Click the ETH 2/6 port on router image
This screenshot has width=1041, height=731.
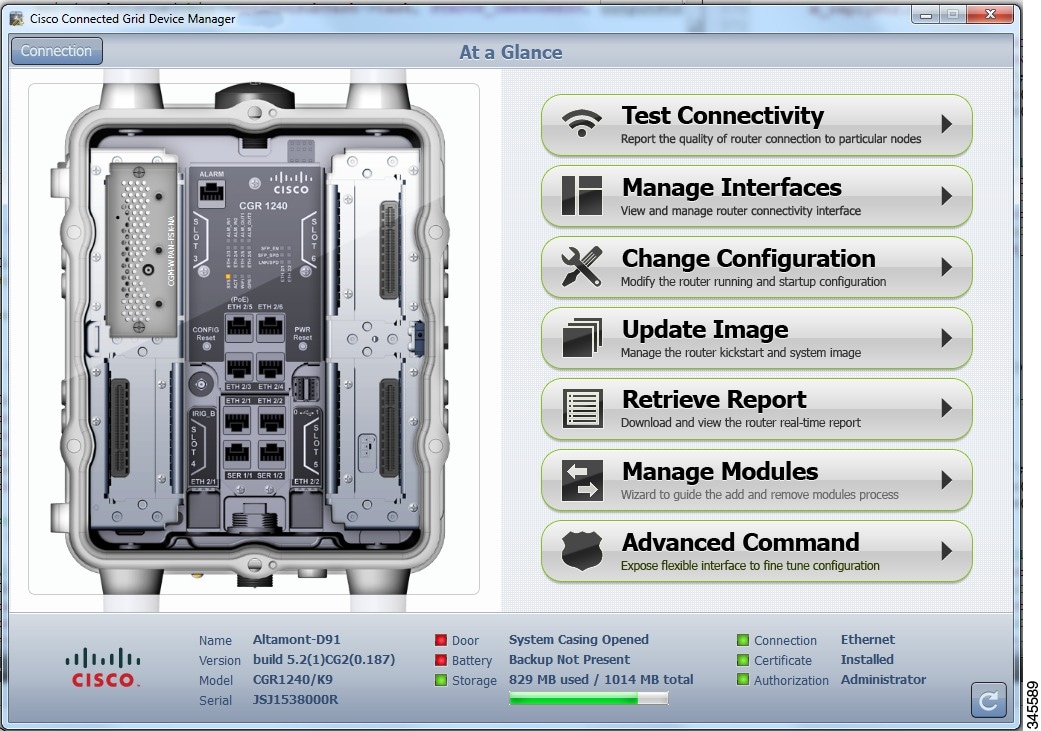271,327
